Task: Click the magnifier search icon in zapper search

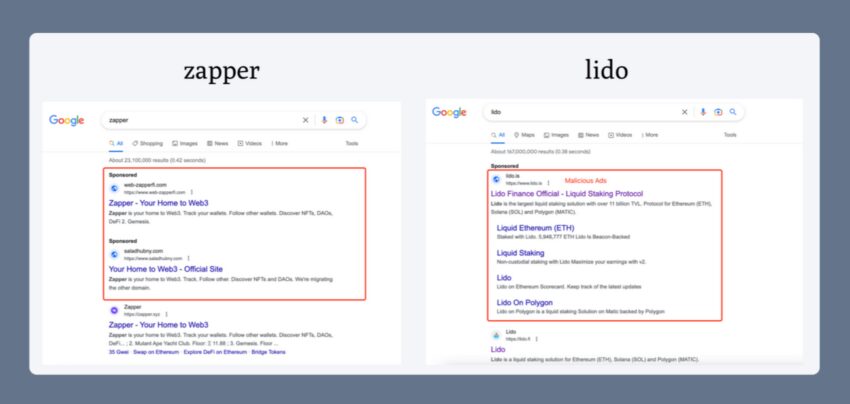Action: coord(353,120)
